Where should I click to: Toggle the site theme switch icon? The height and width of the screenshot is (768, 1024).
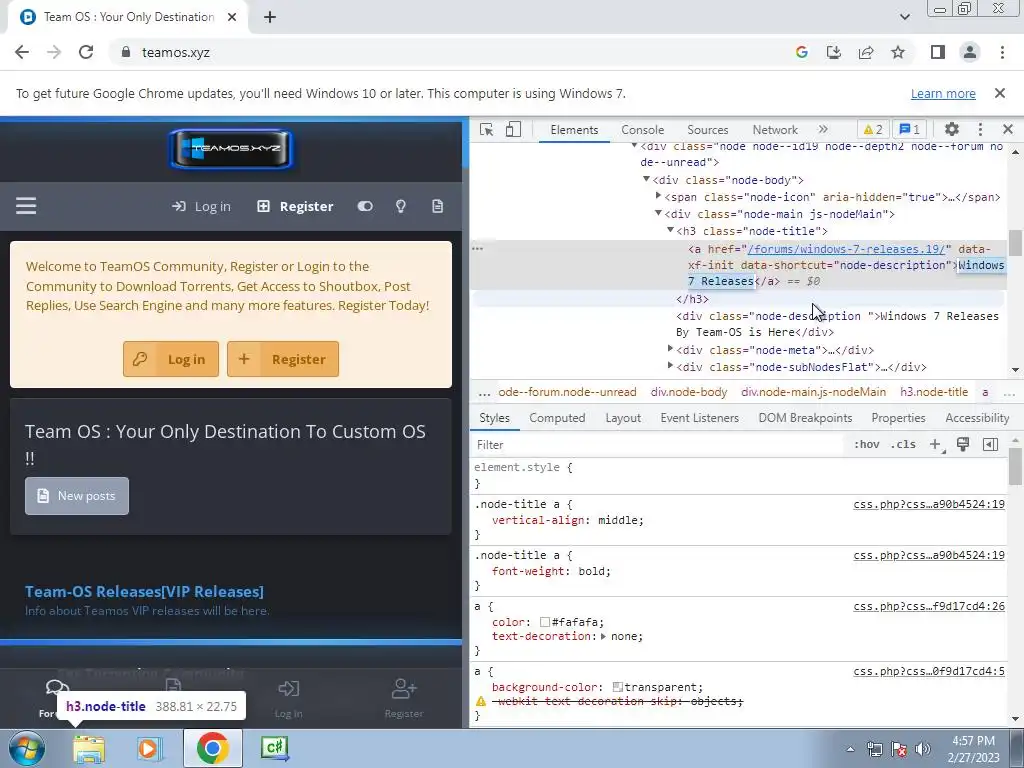365,206
